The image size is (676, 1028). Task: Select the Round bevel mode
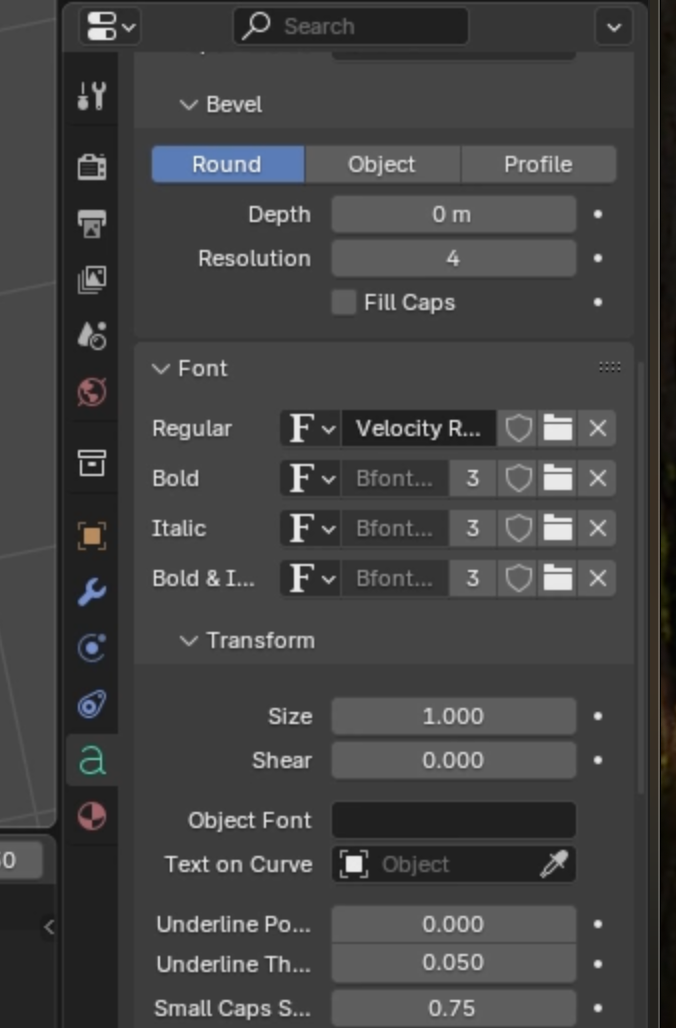pos(228,164)
